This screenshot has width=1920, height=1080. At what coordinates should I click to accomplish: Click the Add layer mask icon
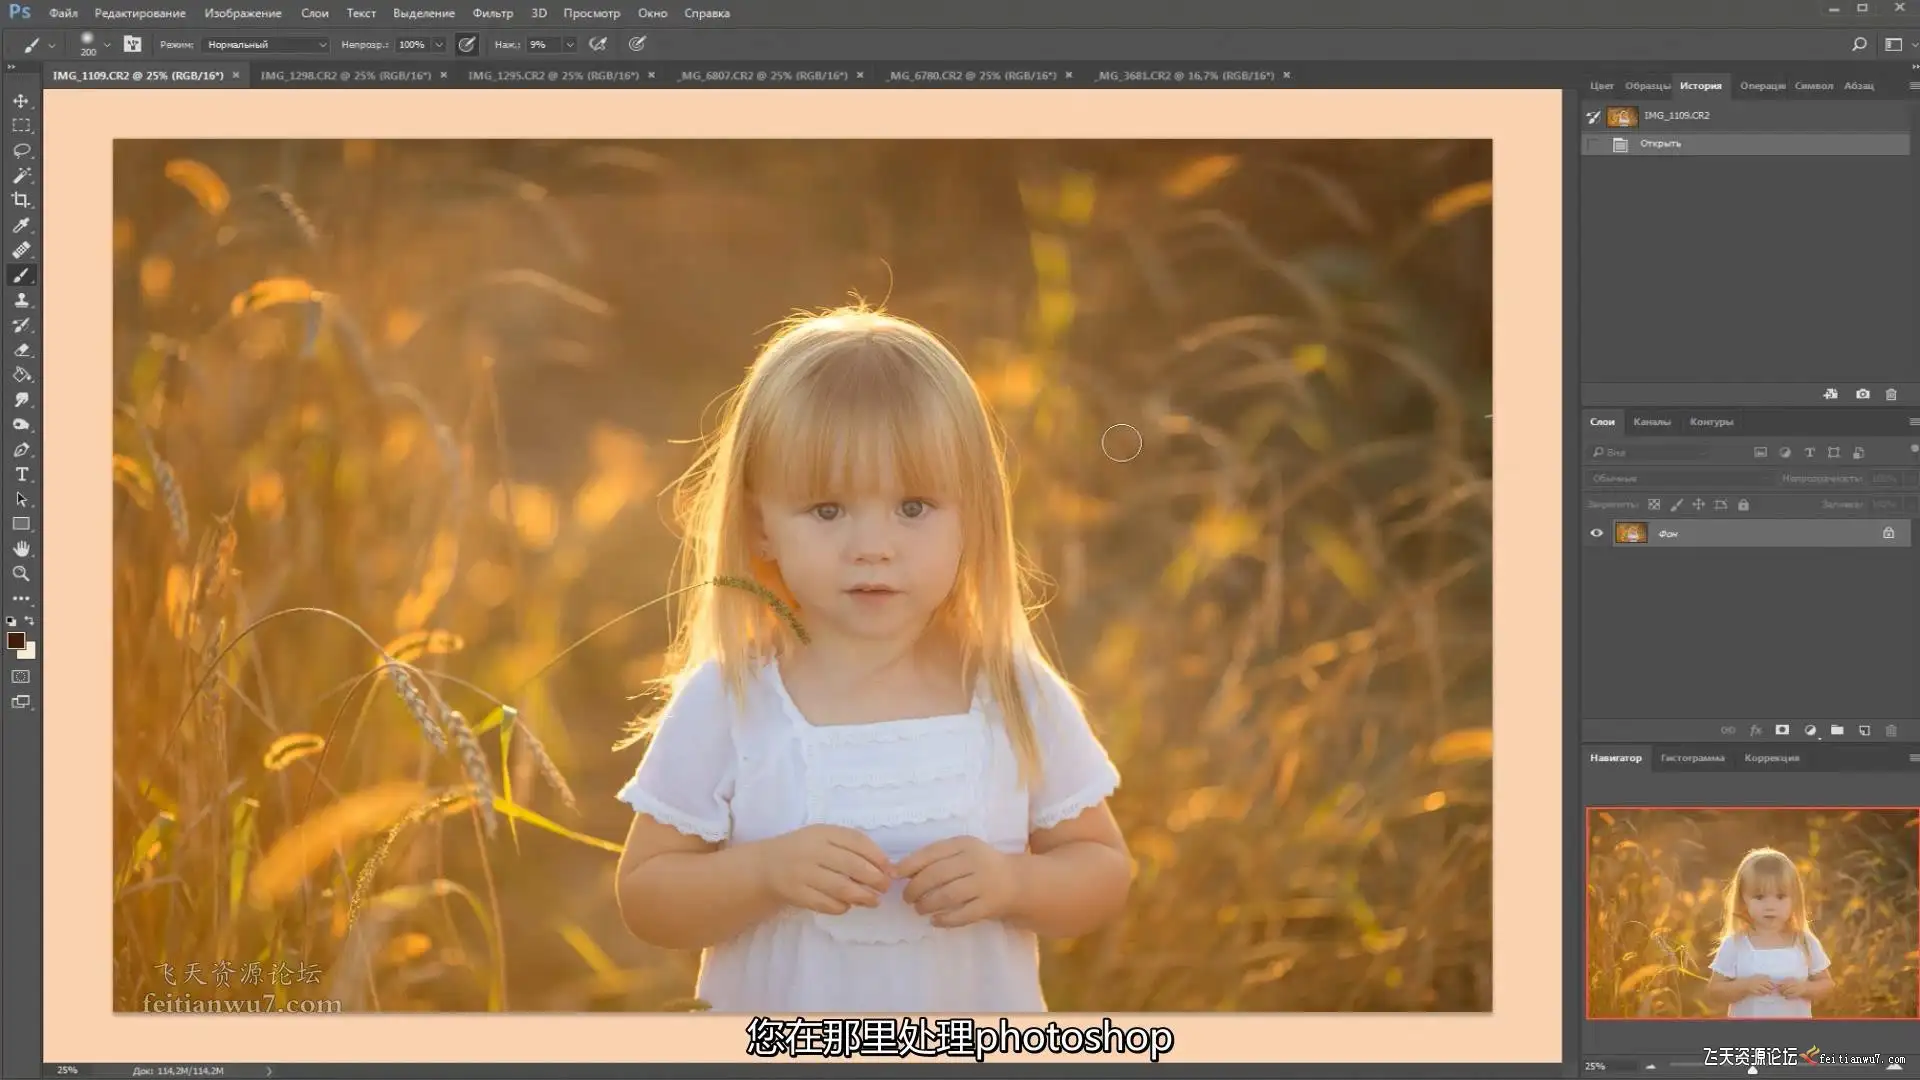1782,730
